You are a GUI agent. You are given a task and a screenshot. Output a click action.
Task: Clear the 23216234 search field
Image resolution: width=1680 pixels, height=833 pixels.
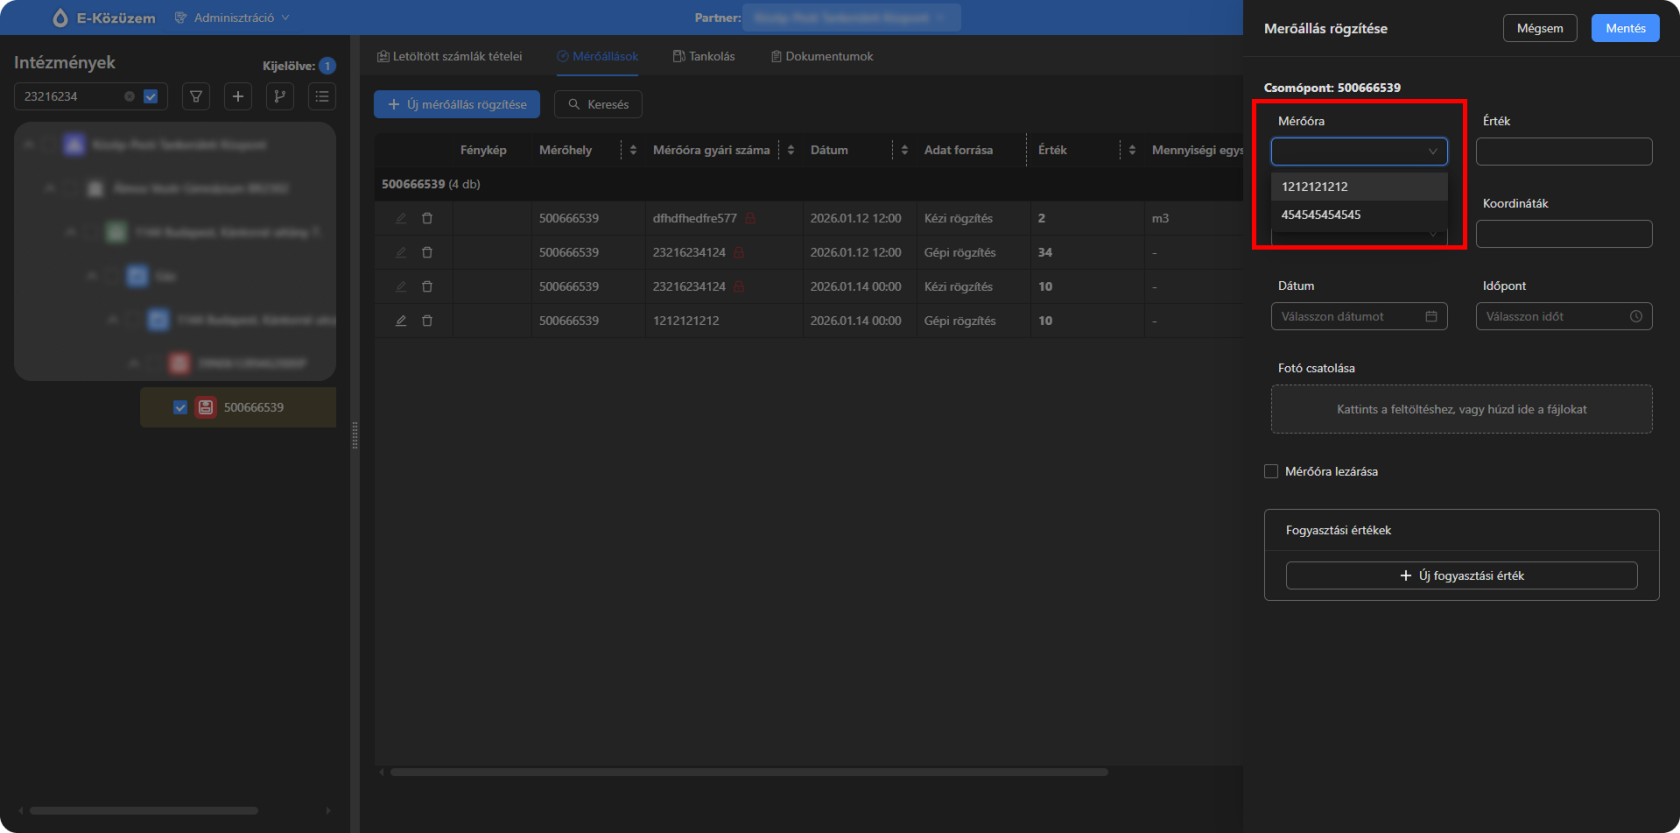(x=129, y=97)
